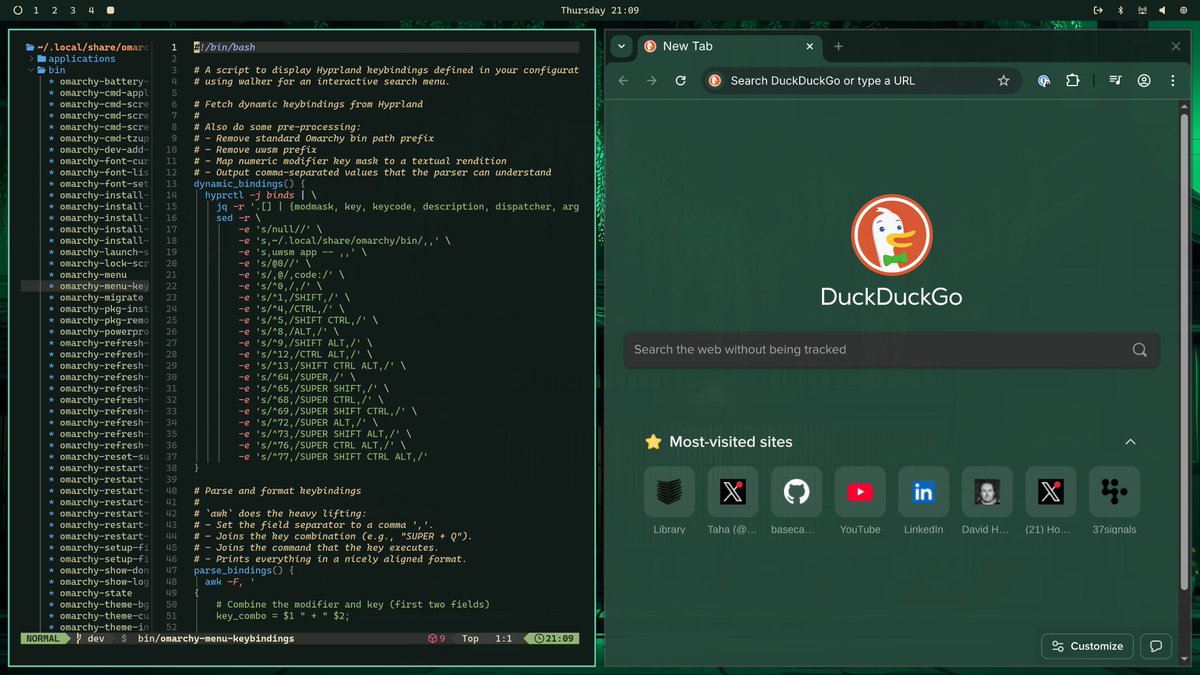Reload the browser page
Viewport: 1200px width, 675px height.
681,81
